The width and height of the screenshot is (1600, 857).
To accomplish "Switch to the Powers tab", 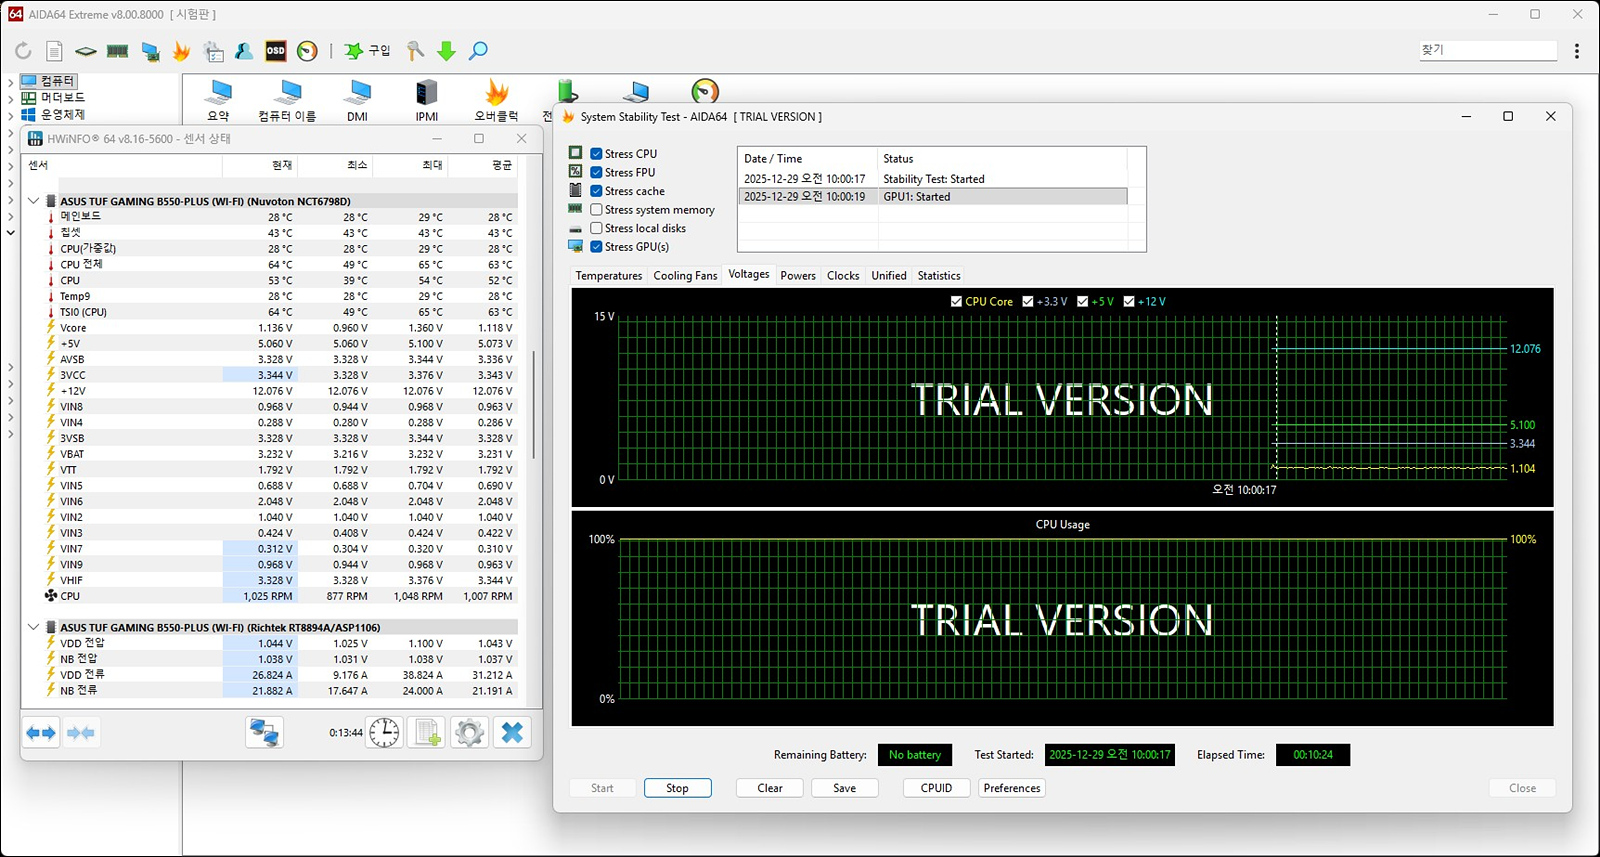I will pos(798,276).
